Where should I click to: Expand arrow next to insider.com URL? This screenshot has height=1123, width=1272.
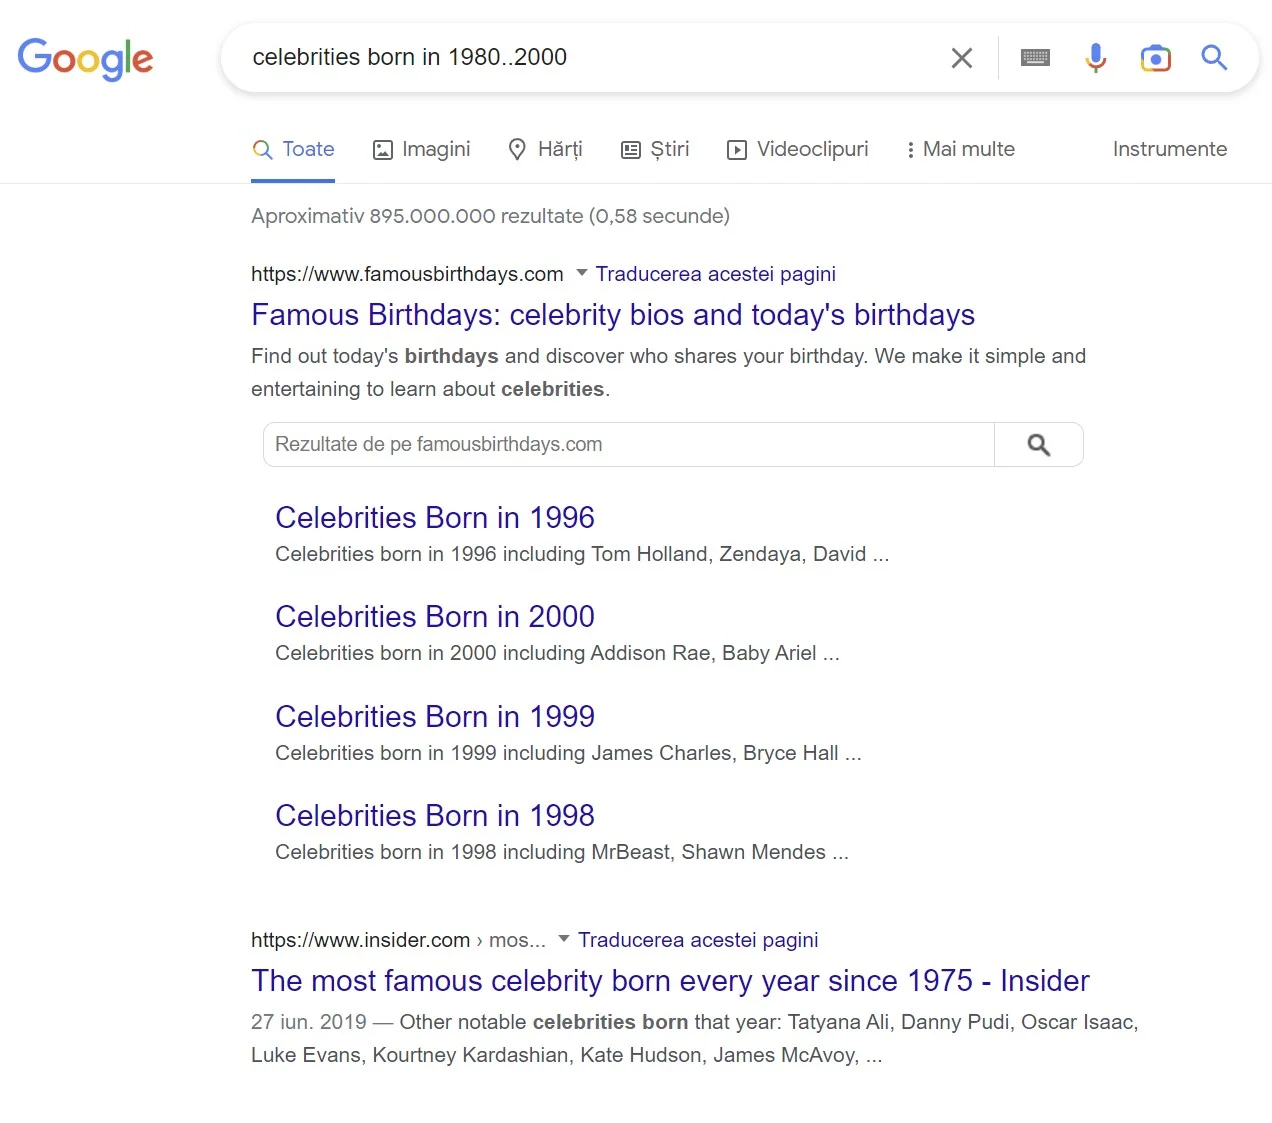tap(564, 939)
